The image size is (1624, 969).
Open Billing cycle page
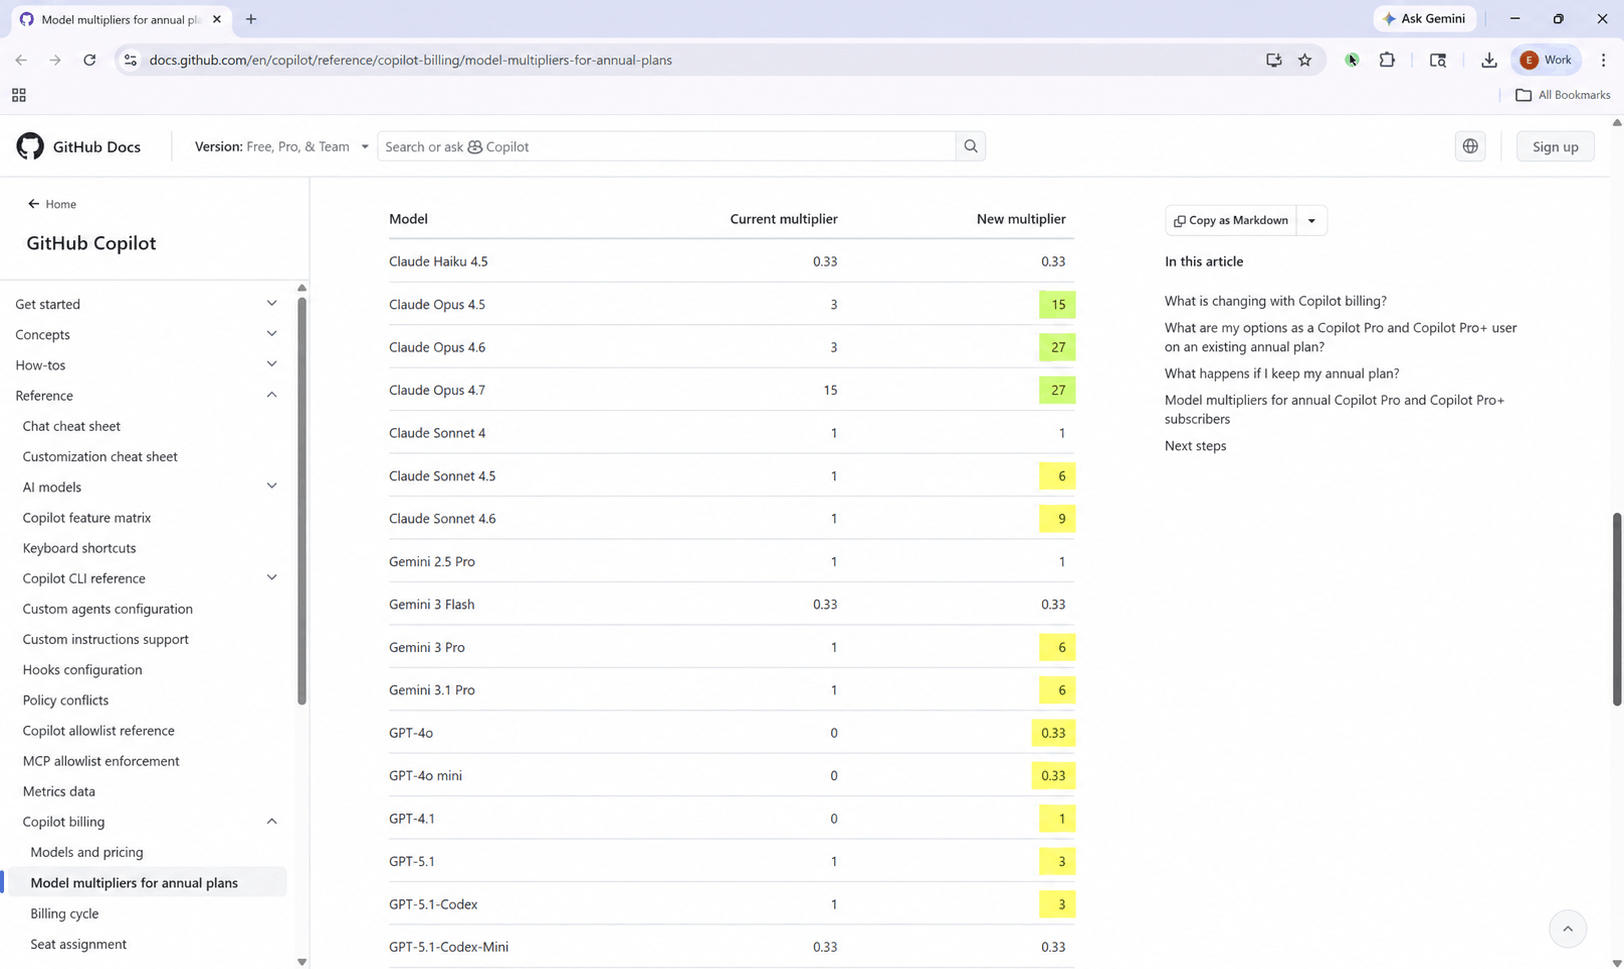click(x=65, y=913)
